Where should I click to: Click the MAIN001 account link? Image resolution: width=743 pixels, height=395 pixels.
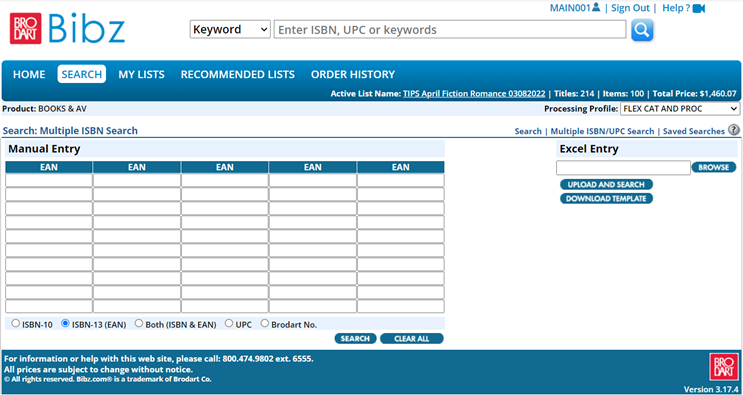[x=571, y=8]
